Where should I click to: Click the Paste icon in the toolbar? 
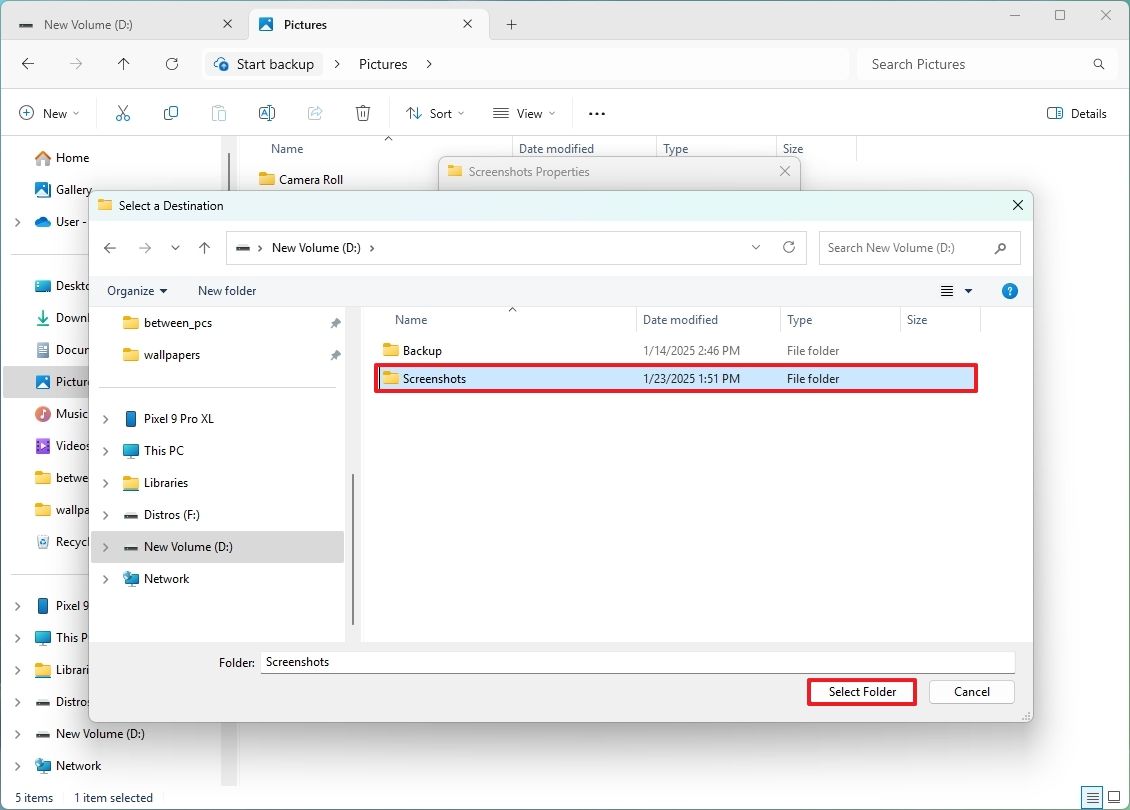(218, 113)
